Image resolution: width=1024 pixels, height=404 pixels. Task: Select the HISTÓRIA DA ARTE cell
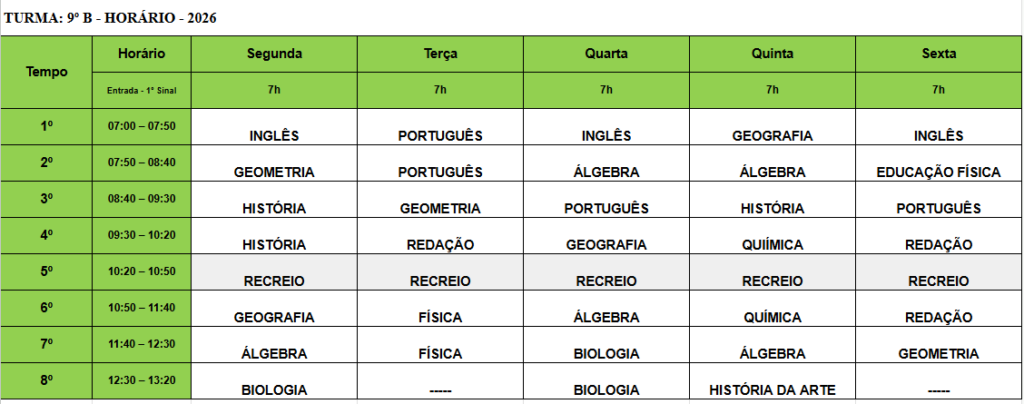(x=773, y=381)
